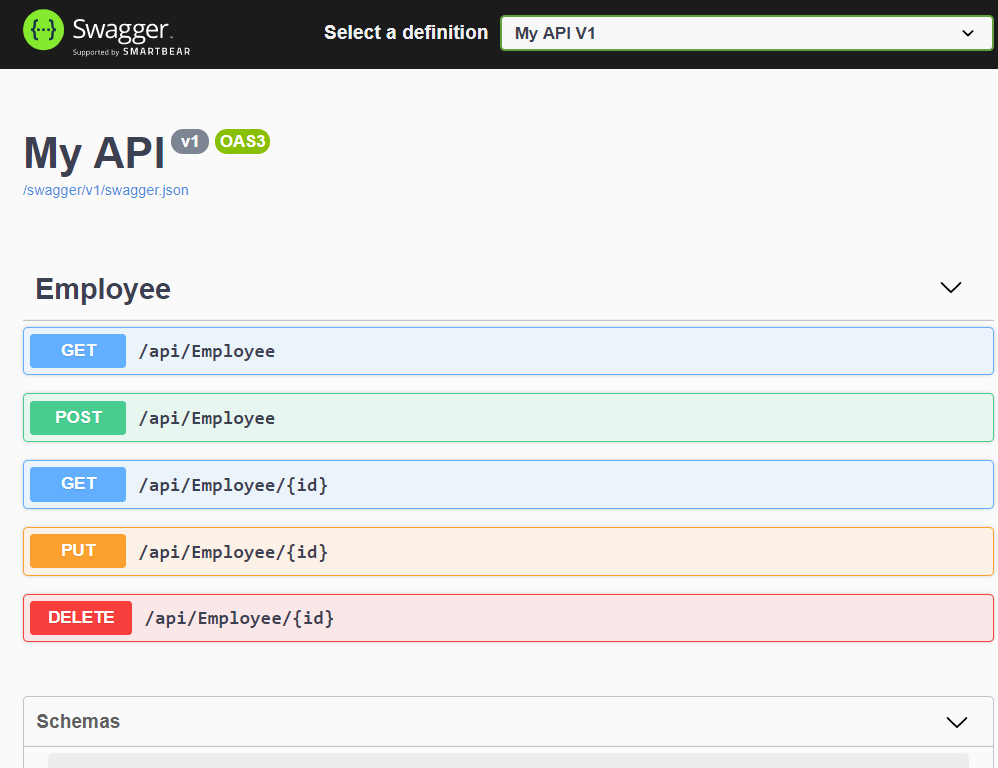Click the red DELETE method badge
This screenshot has width=998, height=768.
click(81, 618)
